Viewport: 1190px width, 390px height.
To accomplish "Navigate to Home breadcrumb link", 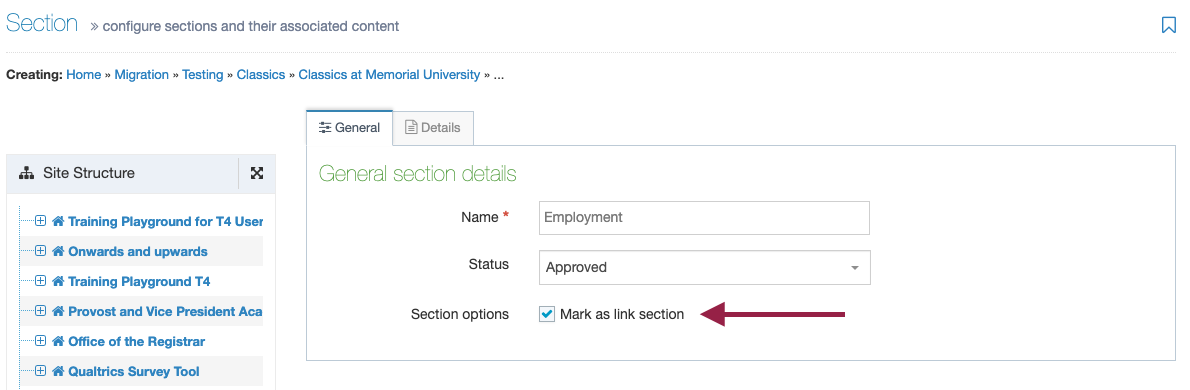I will tap(83, 74).
